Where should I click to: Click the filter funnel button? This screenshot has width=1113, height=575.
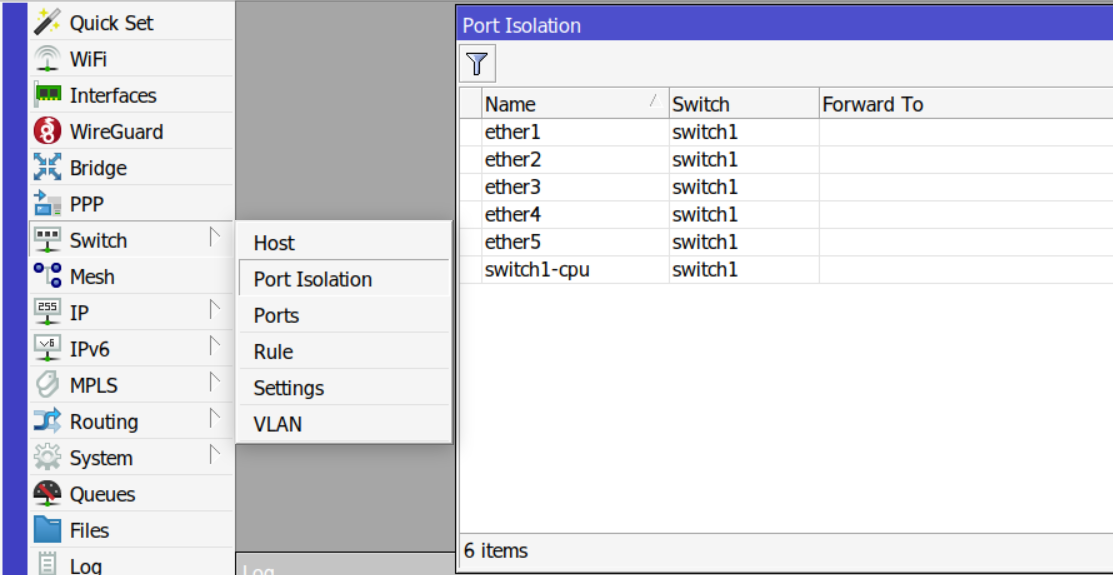(x=477, y=65)
